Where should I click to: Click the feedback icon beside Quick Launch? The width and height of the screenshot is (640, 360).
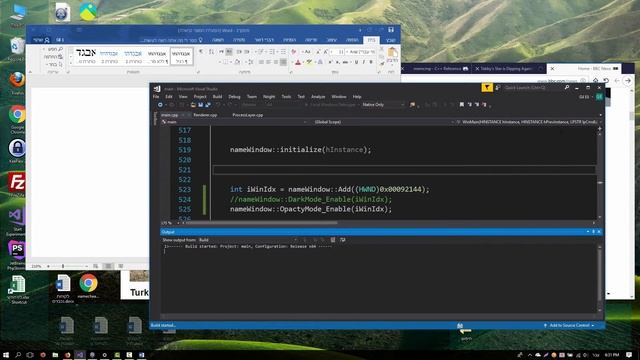pyautogui.click(x=498, y=88)
